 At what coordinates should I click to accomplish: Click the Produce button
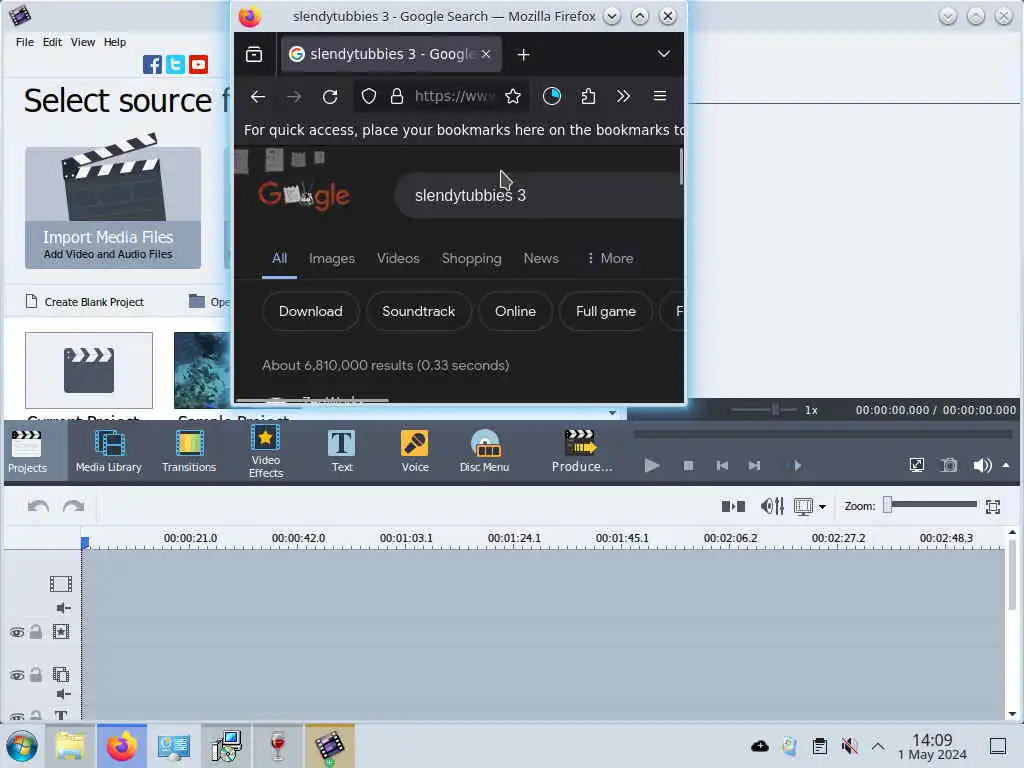[x=581, y=452]
